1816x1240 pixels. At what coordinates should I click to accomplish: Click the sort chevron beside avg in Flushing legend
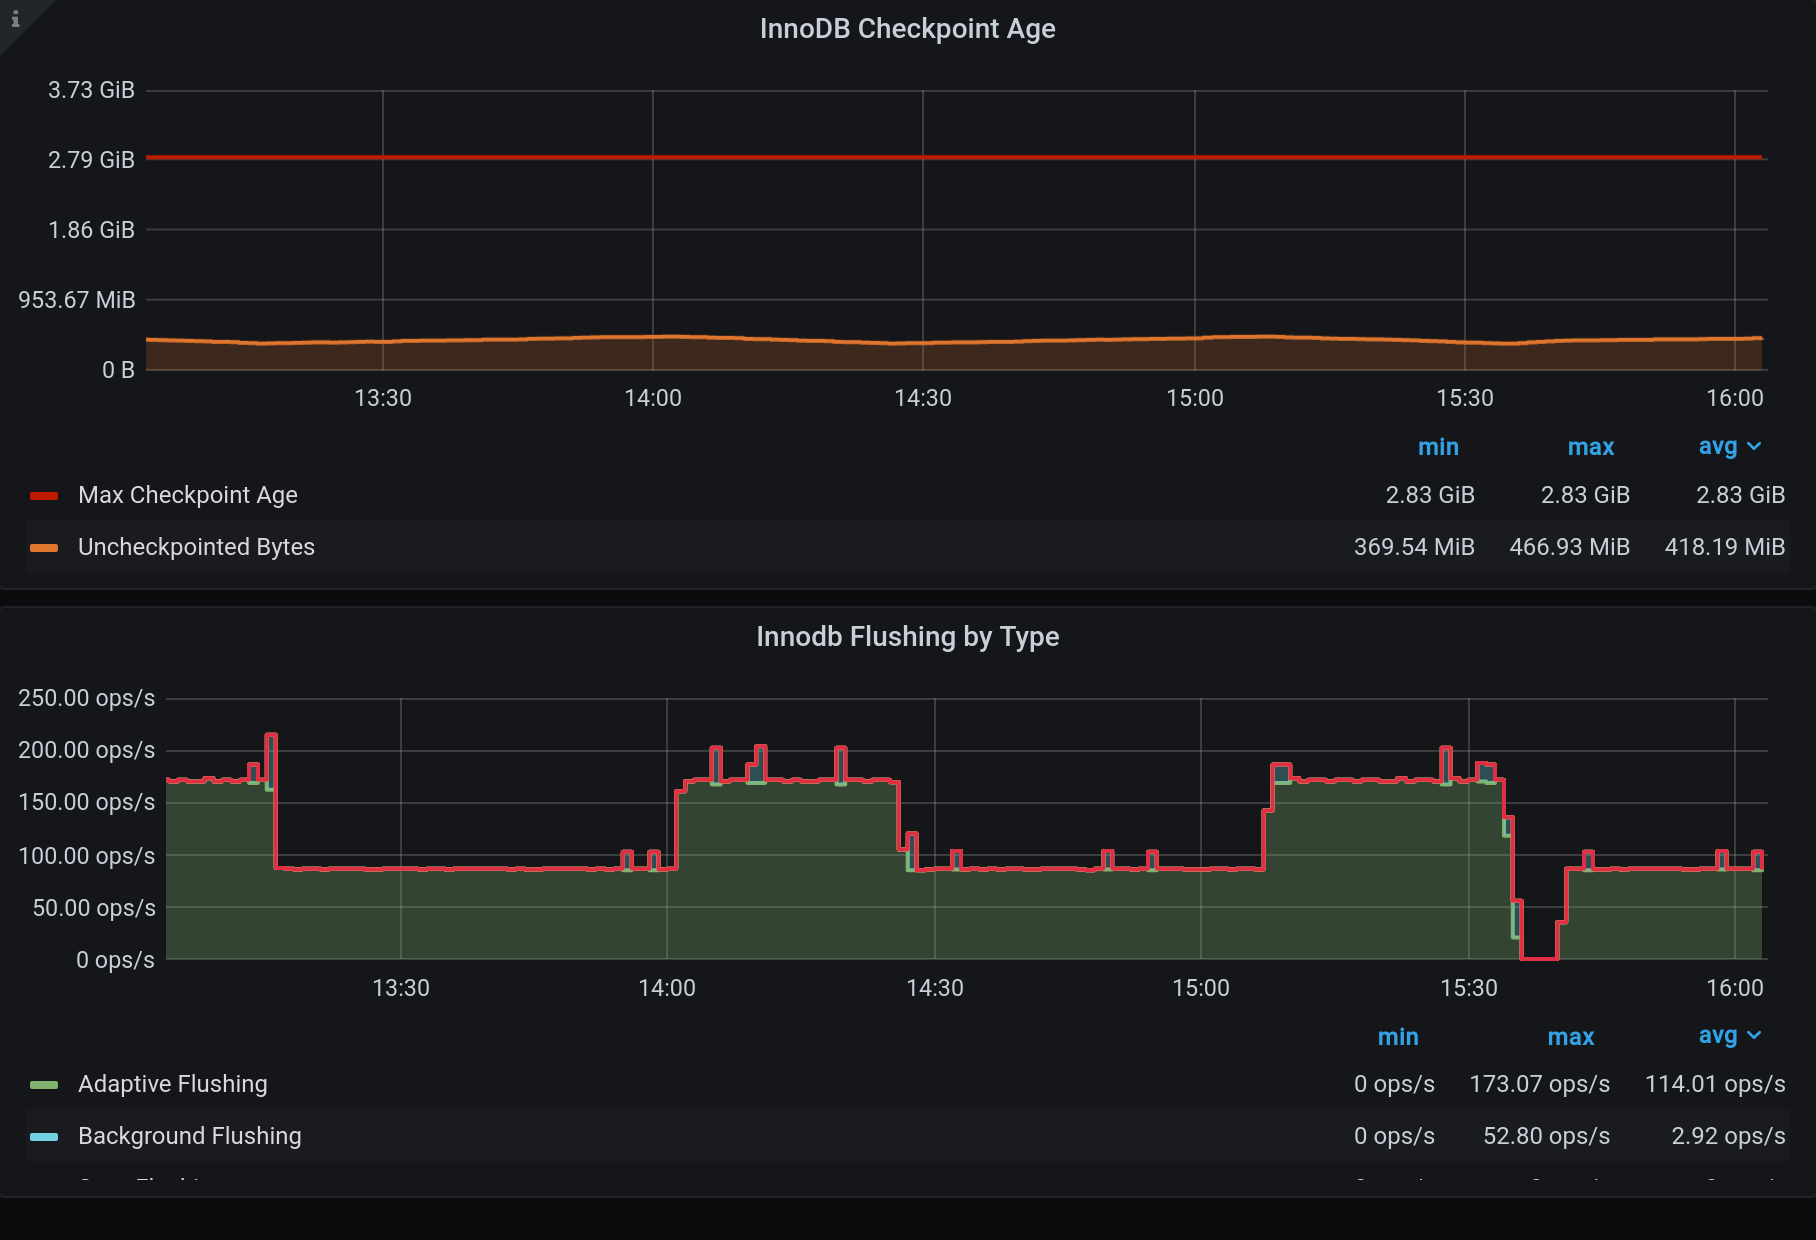click(1754, 1036)
